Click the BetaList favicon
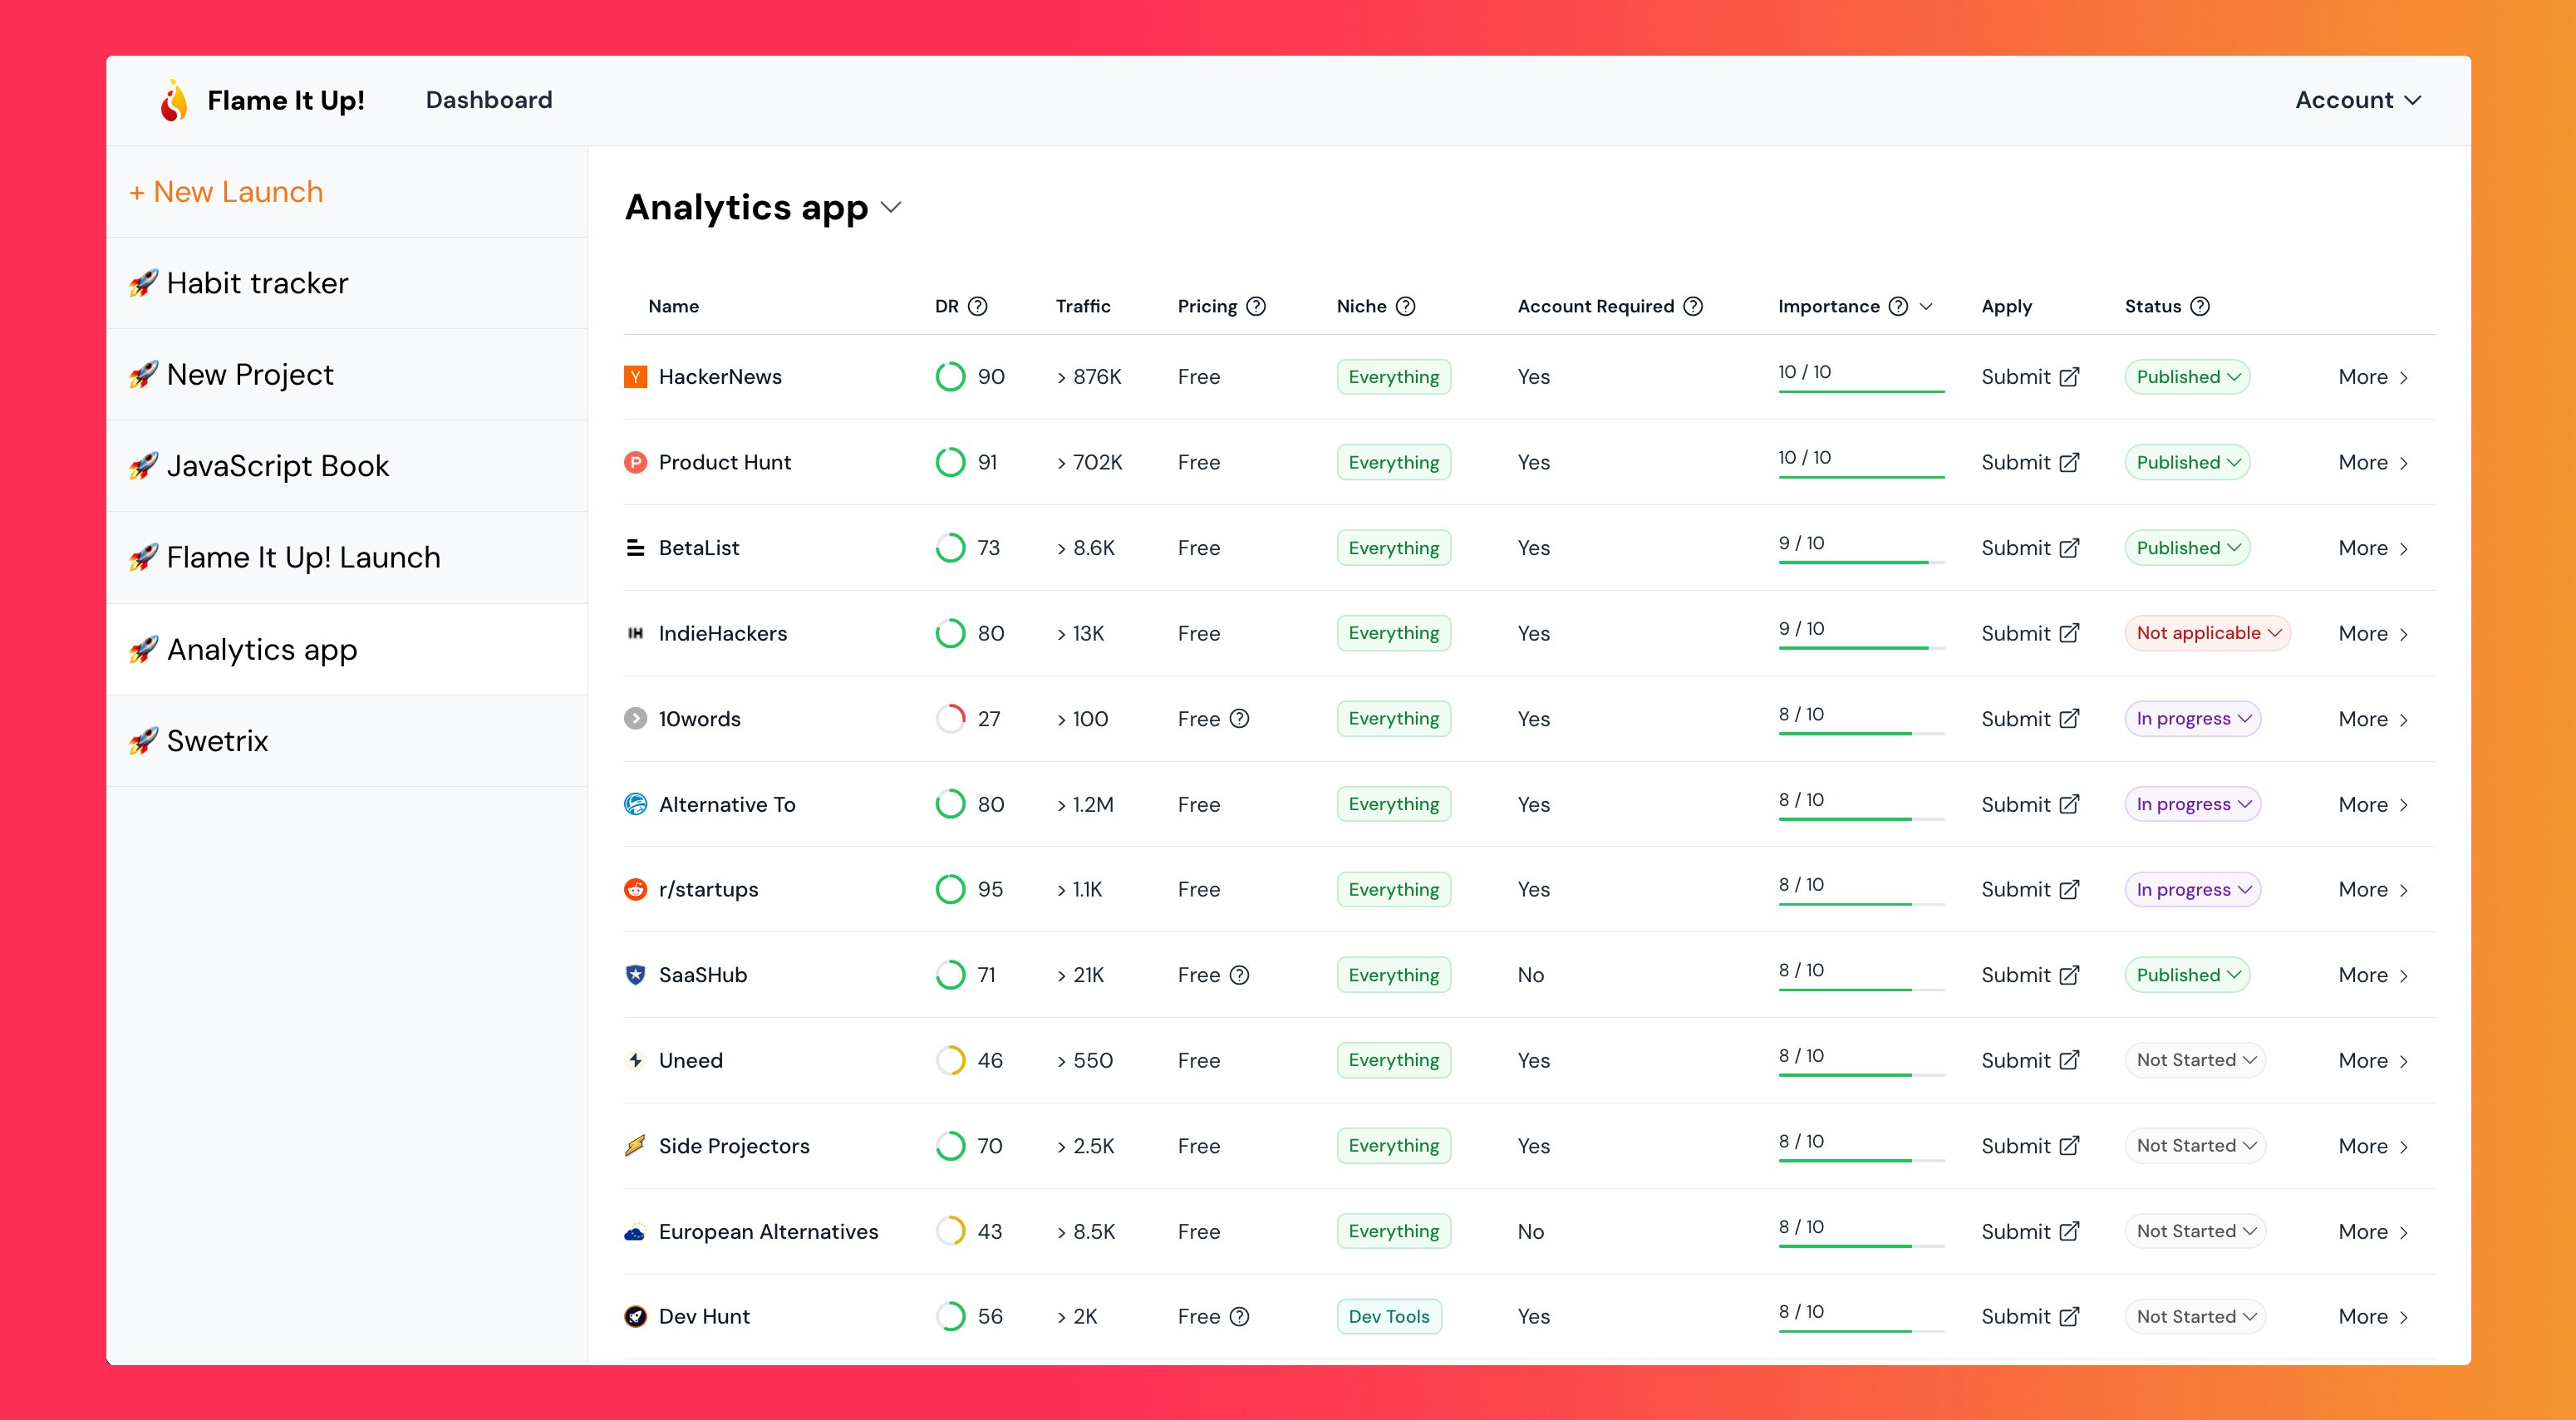This screenshot has width=2576, height=1420. click(635, 548)
